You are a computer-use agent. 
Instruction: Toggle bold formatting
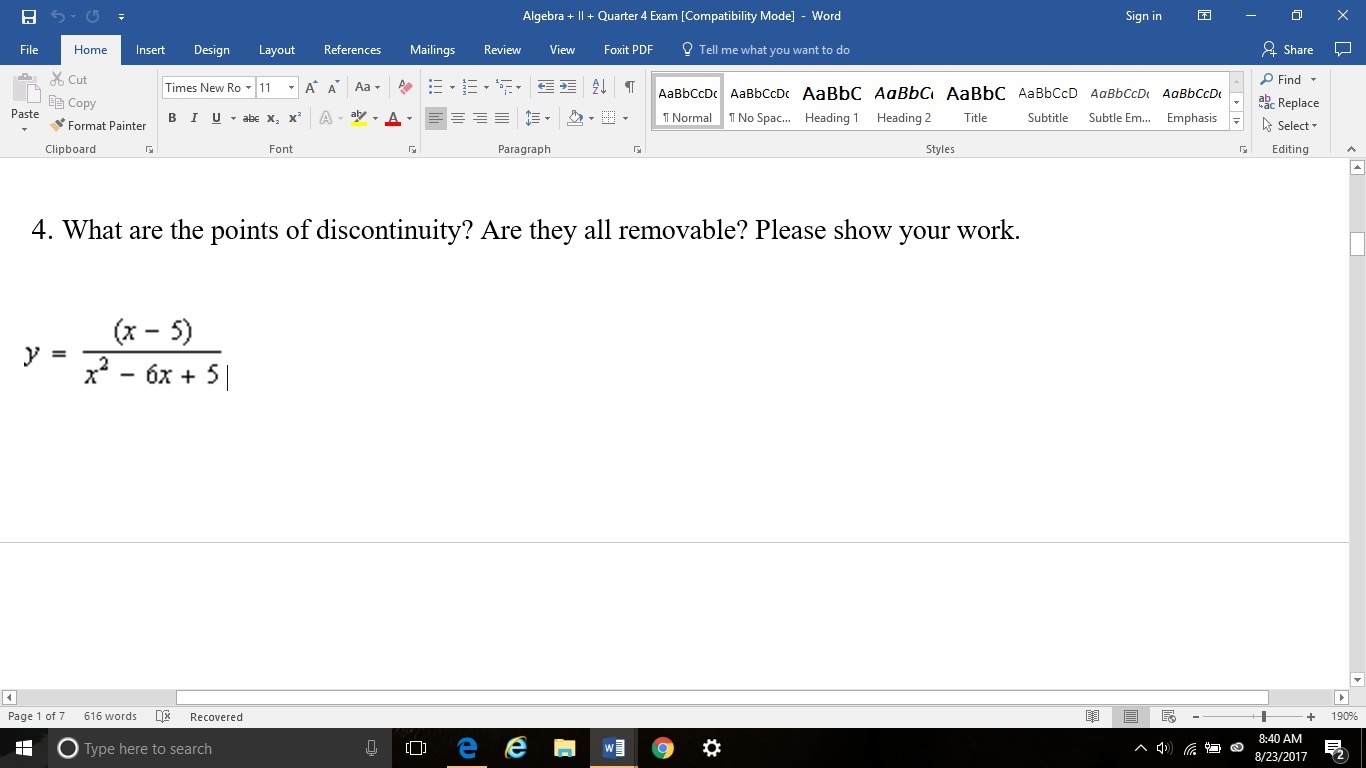172,118
